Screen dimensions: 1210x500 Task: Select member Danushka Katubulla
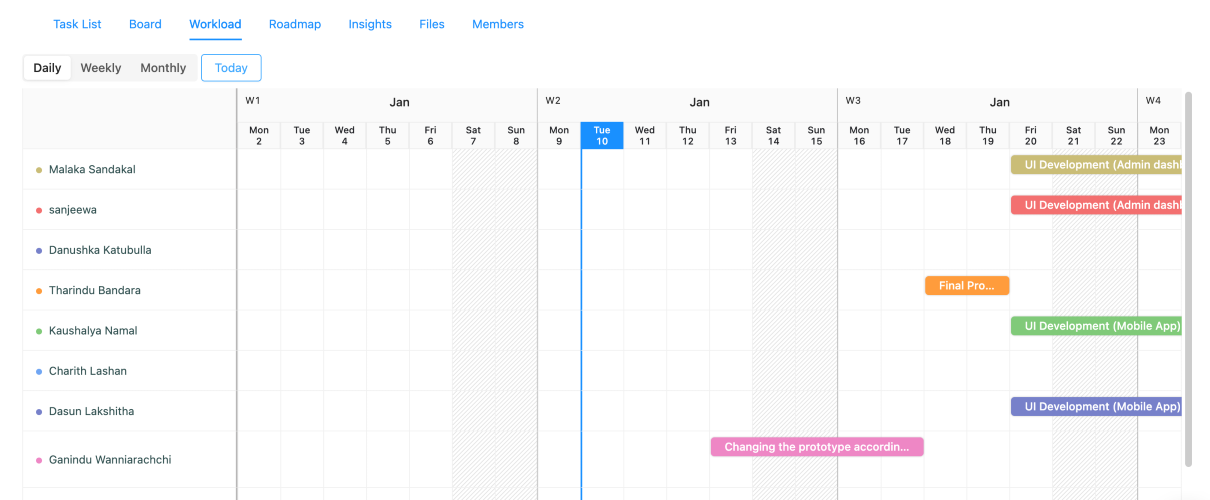click(100, 250)
